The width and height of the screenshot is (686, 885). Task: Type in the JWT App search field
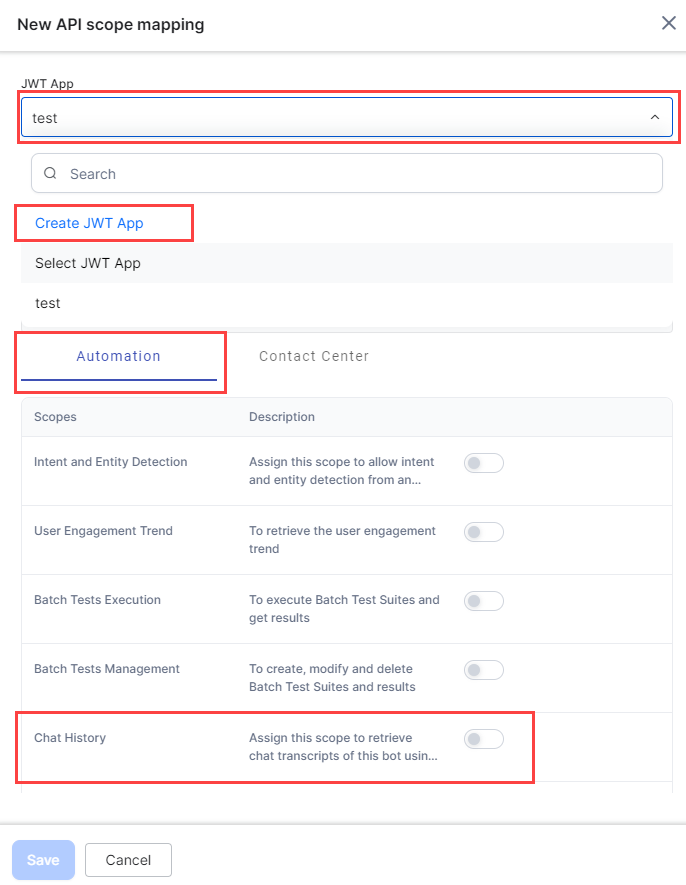click(x=360, y=174)
